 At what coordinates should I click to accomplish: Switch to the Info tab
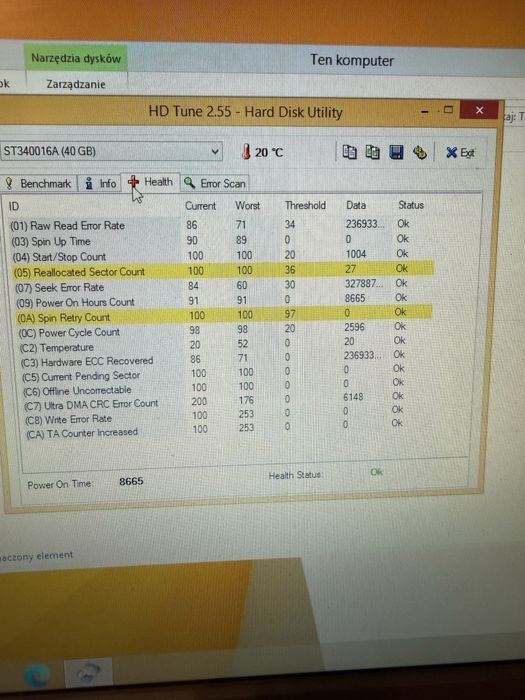(100, 183)
